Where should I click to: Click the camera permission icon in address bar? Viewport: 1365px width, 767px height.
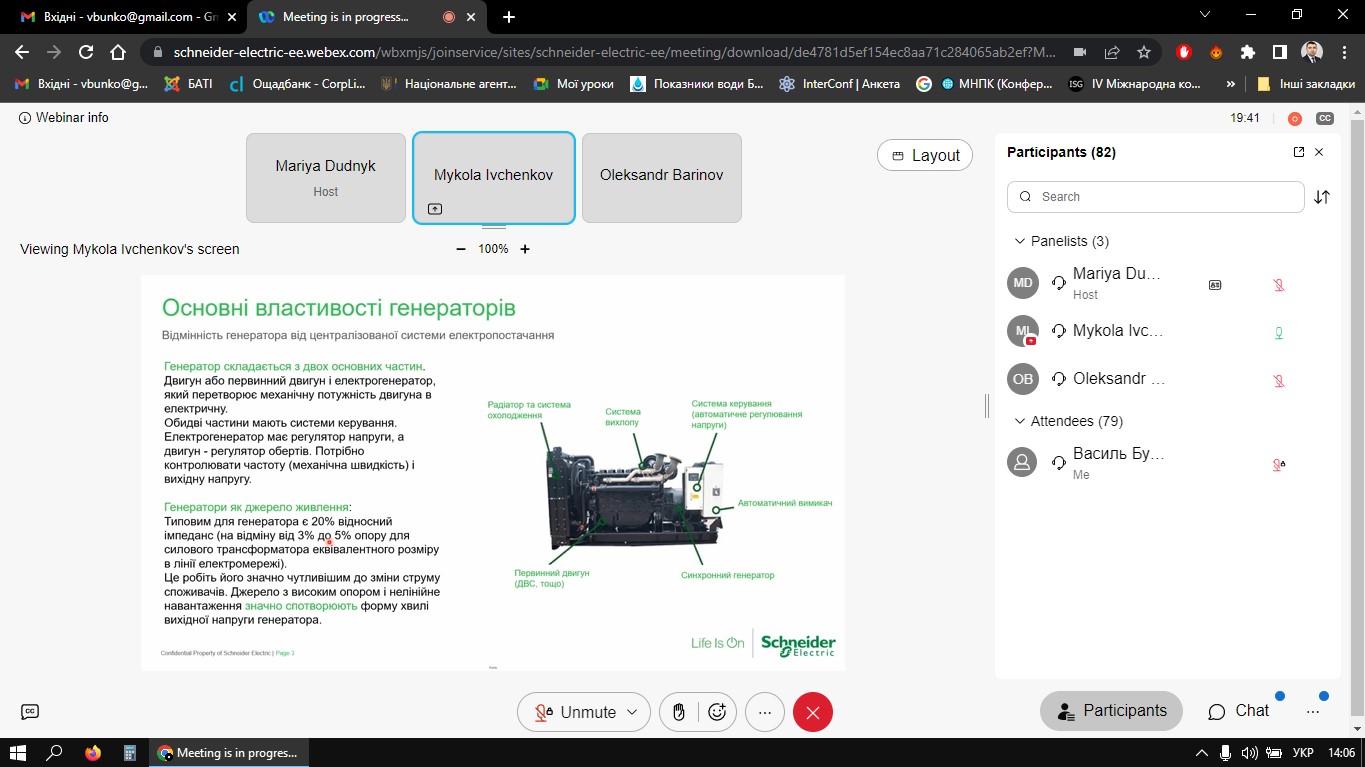coord(1080,52)
